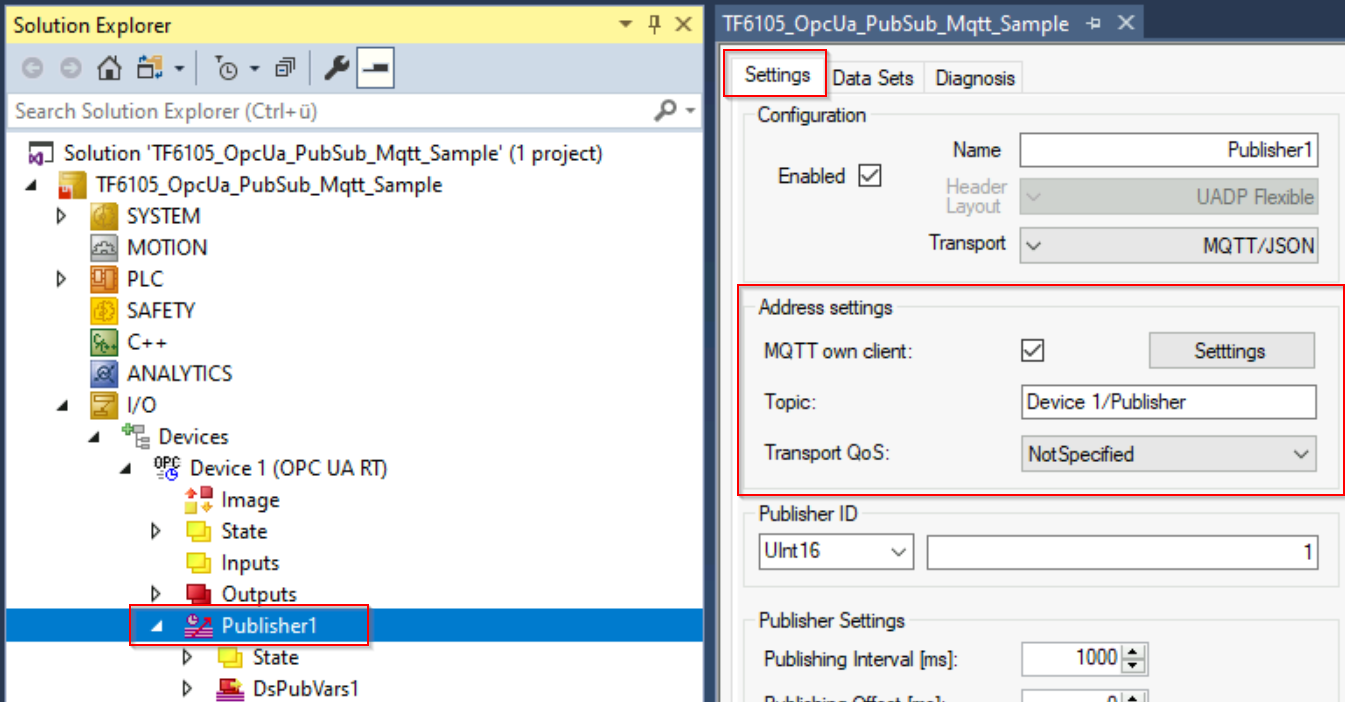Click the Outputs folder icon
This screenshot has height=702, width=1345.
199,594
